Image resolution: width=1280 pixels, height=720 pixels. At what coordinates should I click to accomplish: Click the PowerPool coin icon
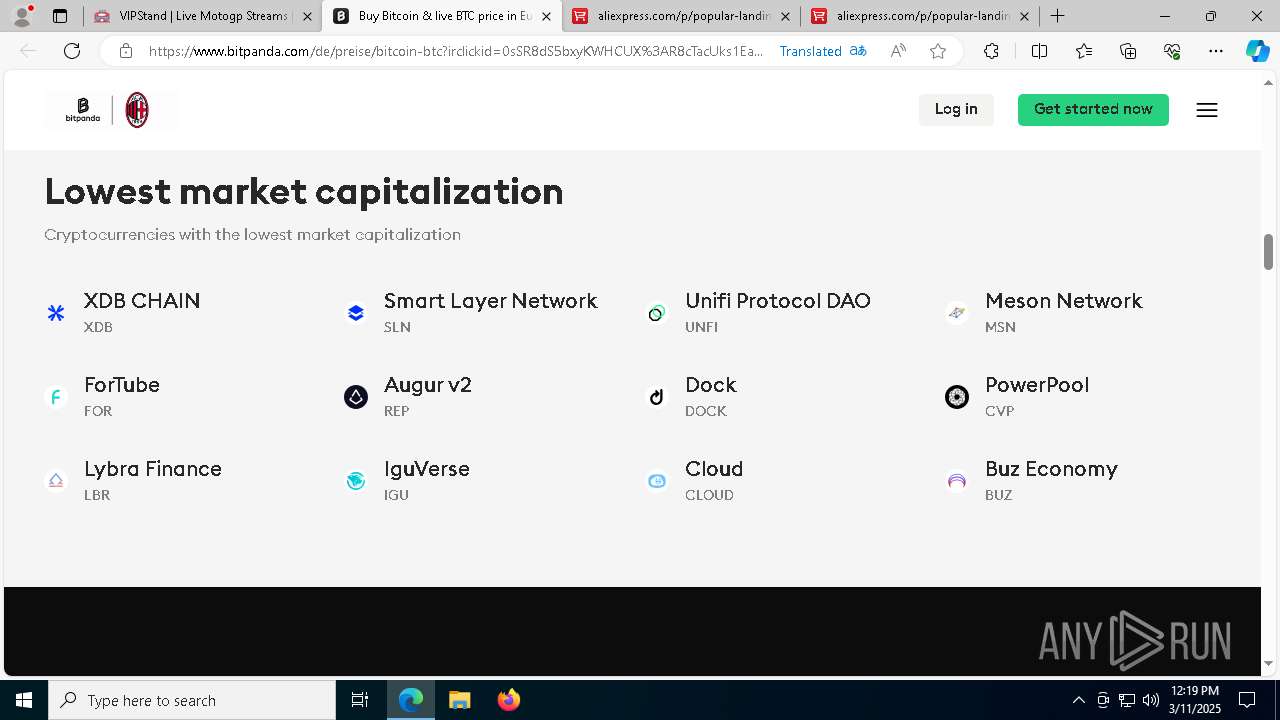click(x=957, y=397)
